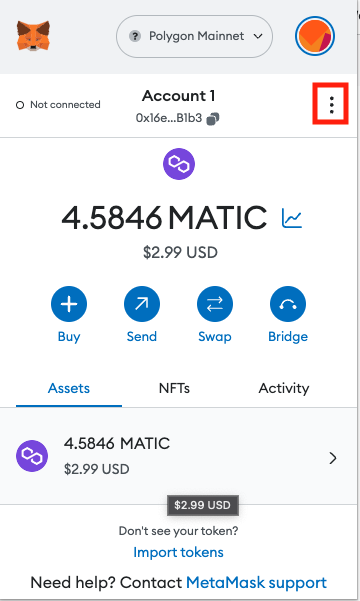Copy the 0x16e...B1b3 address

(x=213, y=118)
